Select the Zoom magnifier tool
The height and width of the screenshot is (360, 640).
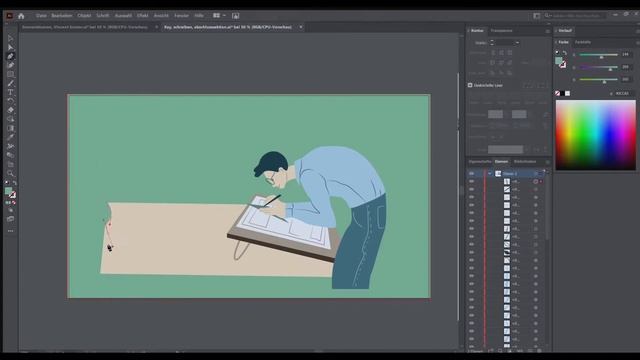tap(11, 173)
